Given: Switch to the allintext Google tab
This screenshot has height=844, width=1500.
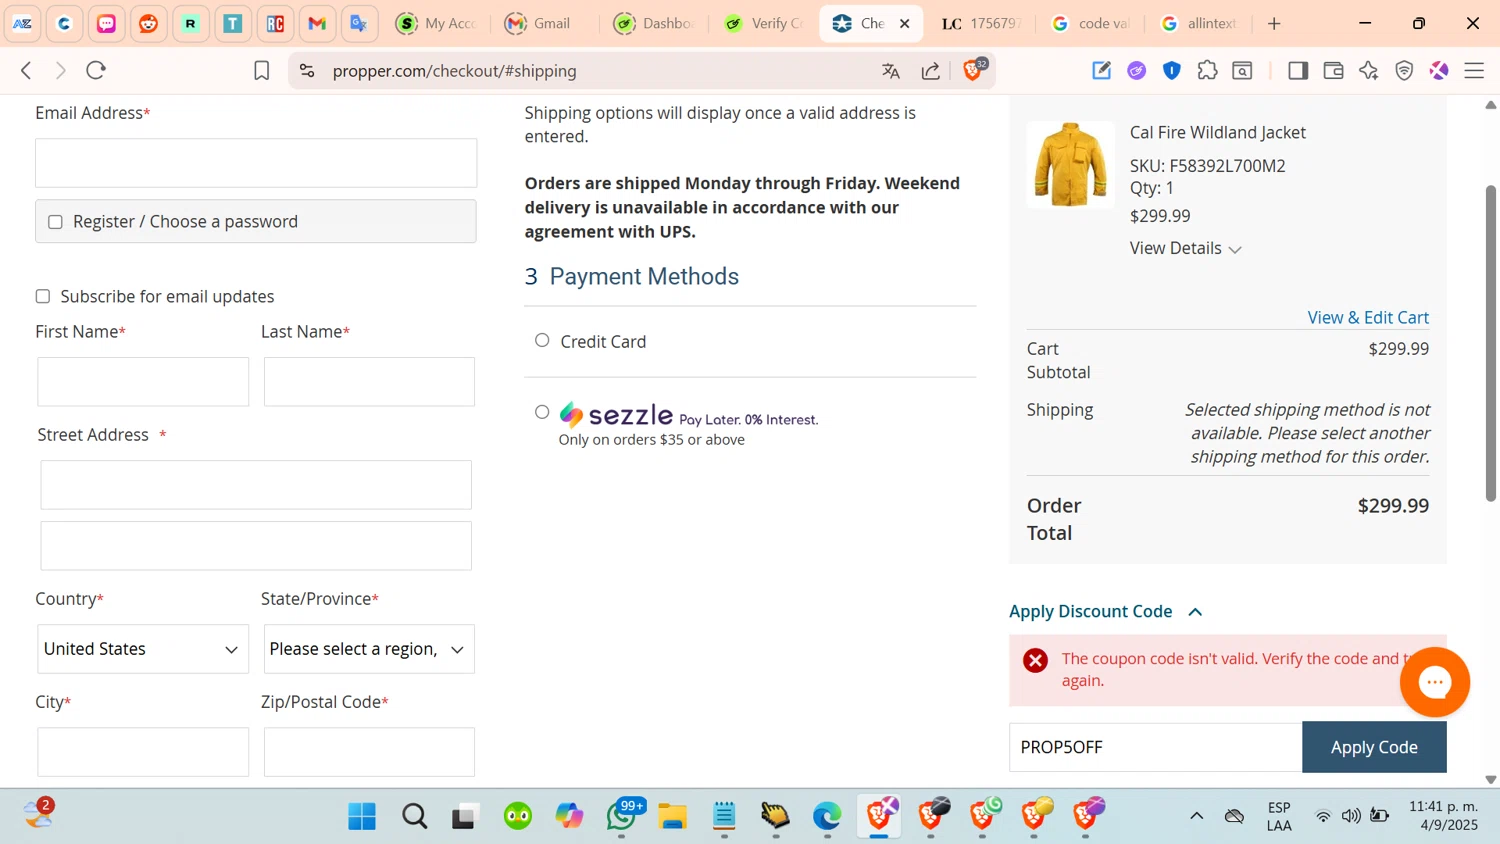Looking at the screenshot, I should (1199, 23).
